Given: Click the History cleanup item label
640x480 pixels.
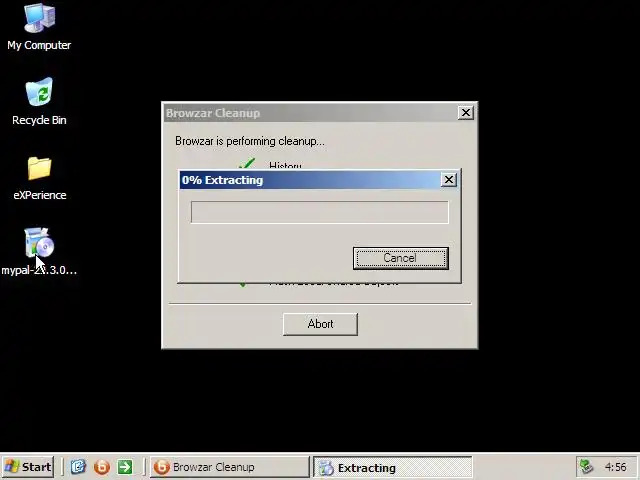Looking at the screenshot, I should [285, 165].
